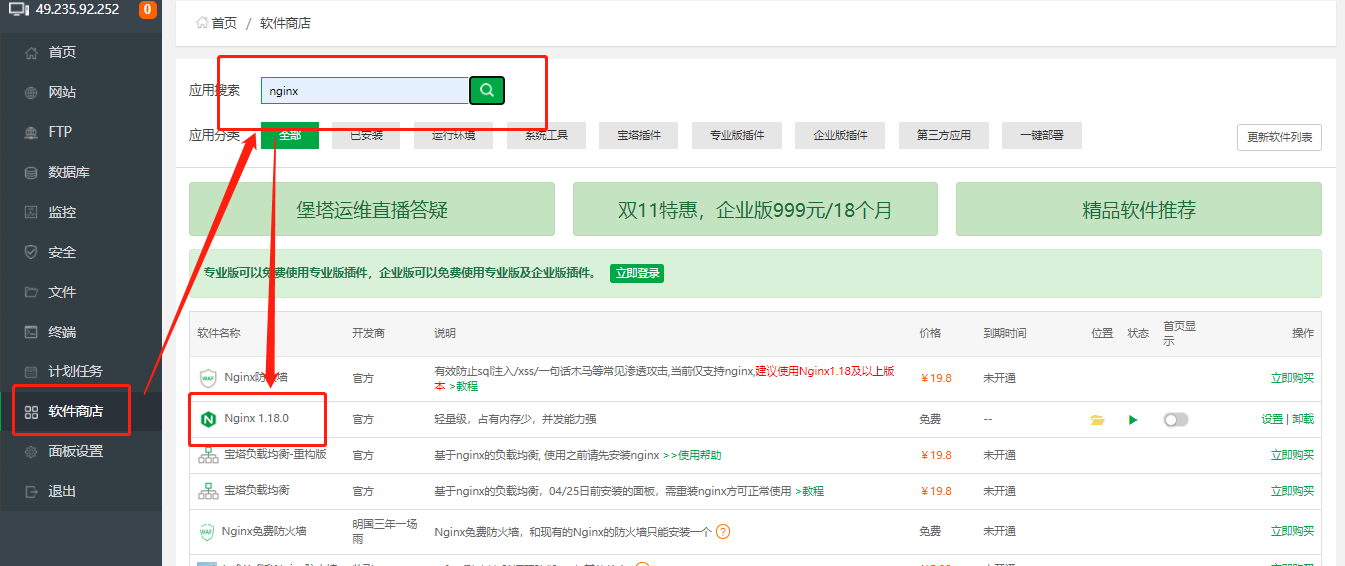The image size is (1345, 566).
Task: Click the 宝塔负载均衡-重构版 network icon
Action: [208, 455]
